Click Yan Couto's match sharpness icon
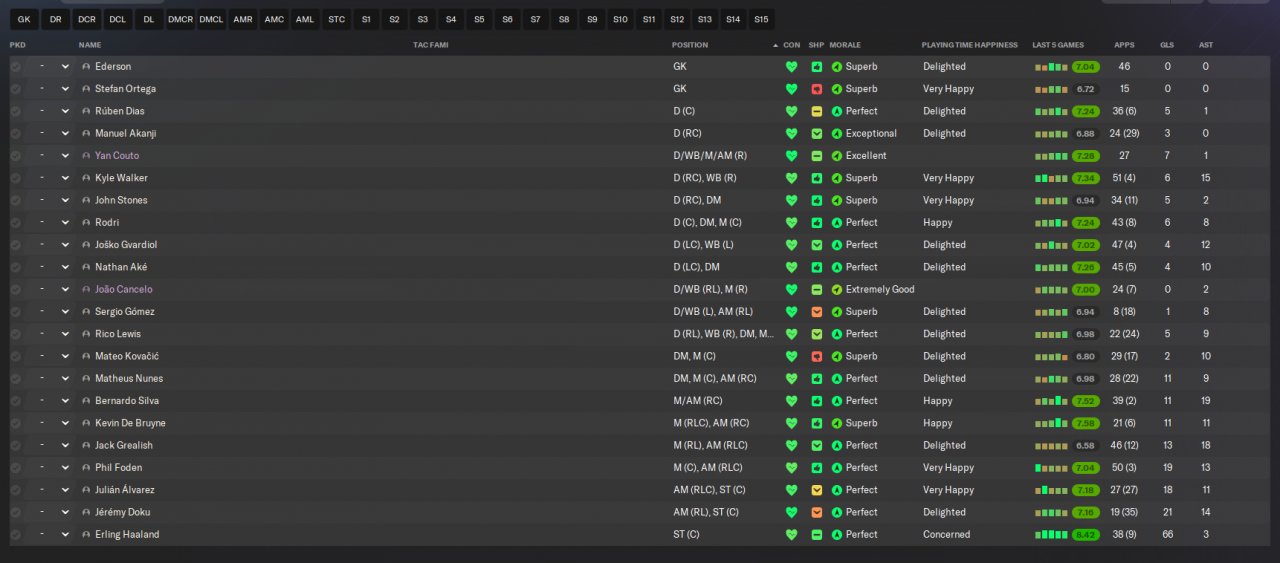This screenshot has height=563, width=1280. (817, 156)
